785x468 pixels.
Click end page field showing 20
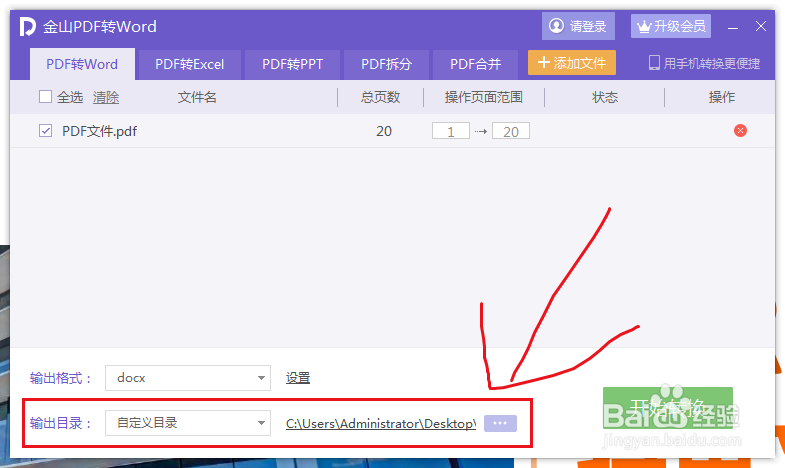click(511, 131)
